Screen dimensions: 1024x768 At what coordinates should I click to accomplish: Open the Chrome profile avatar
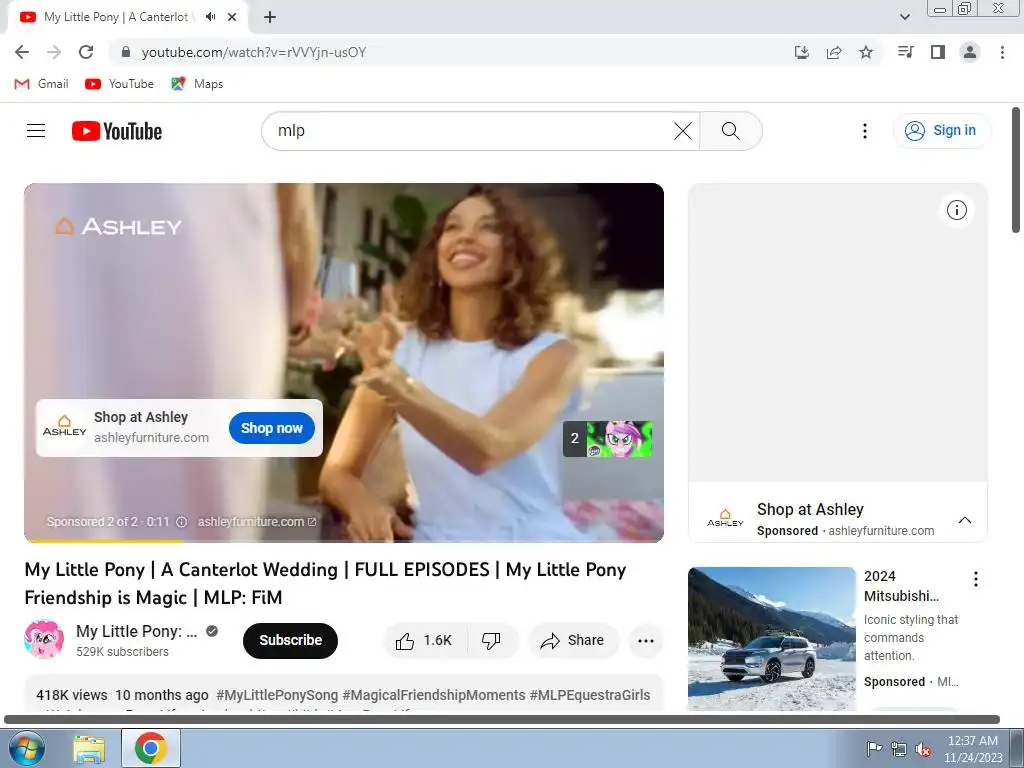[x=970, y=52]
